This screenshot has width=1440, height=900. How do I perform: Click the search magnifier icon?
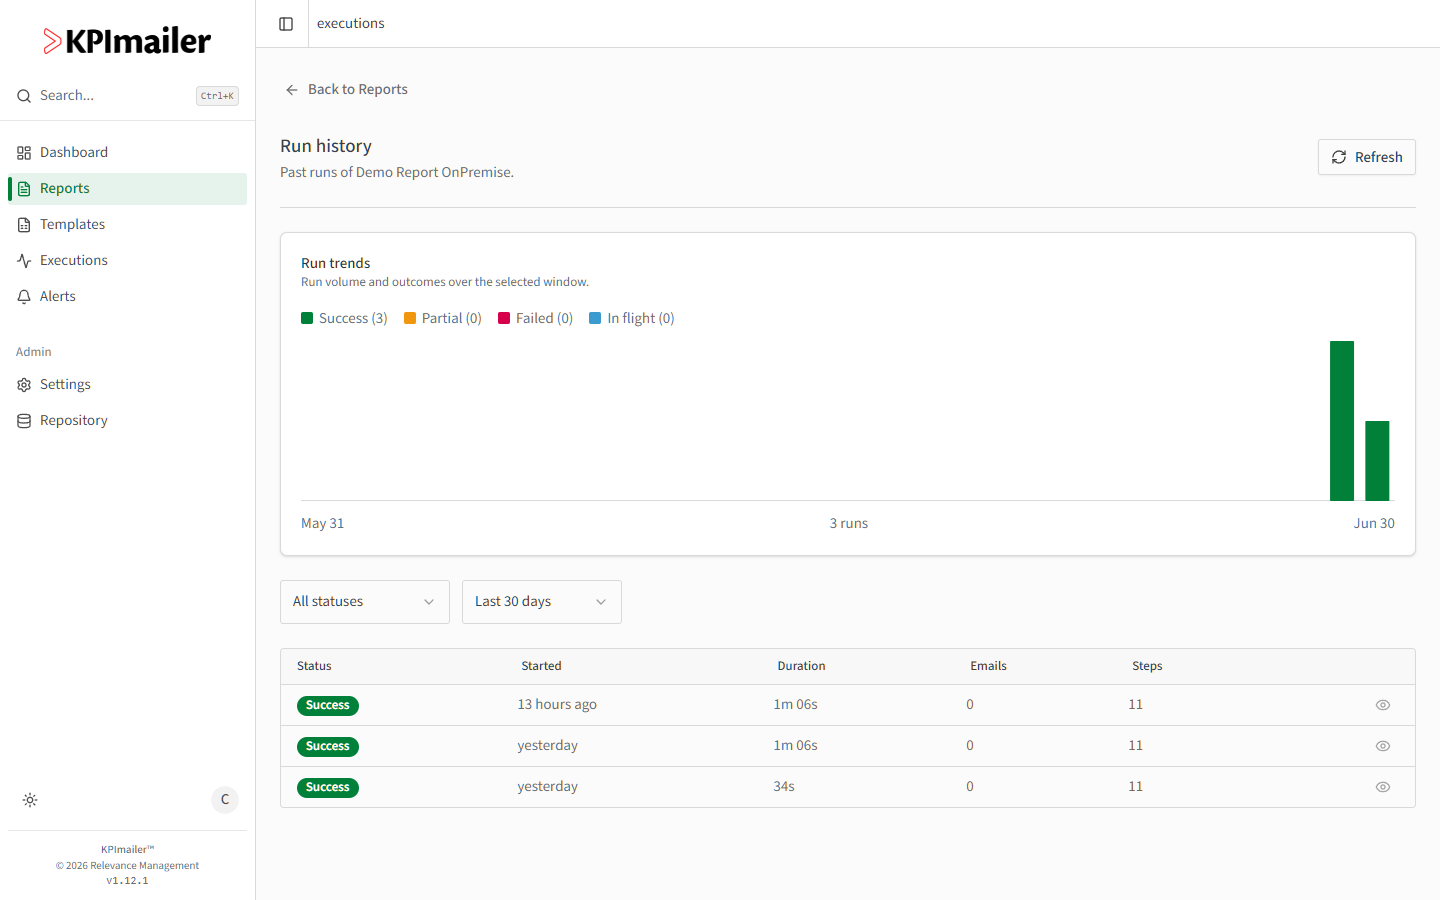point(24,96)
